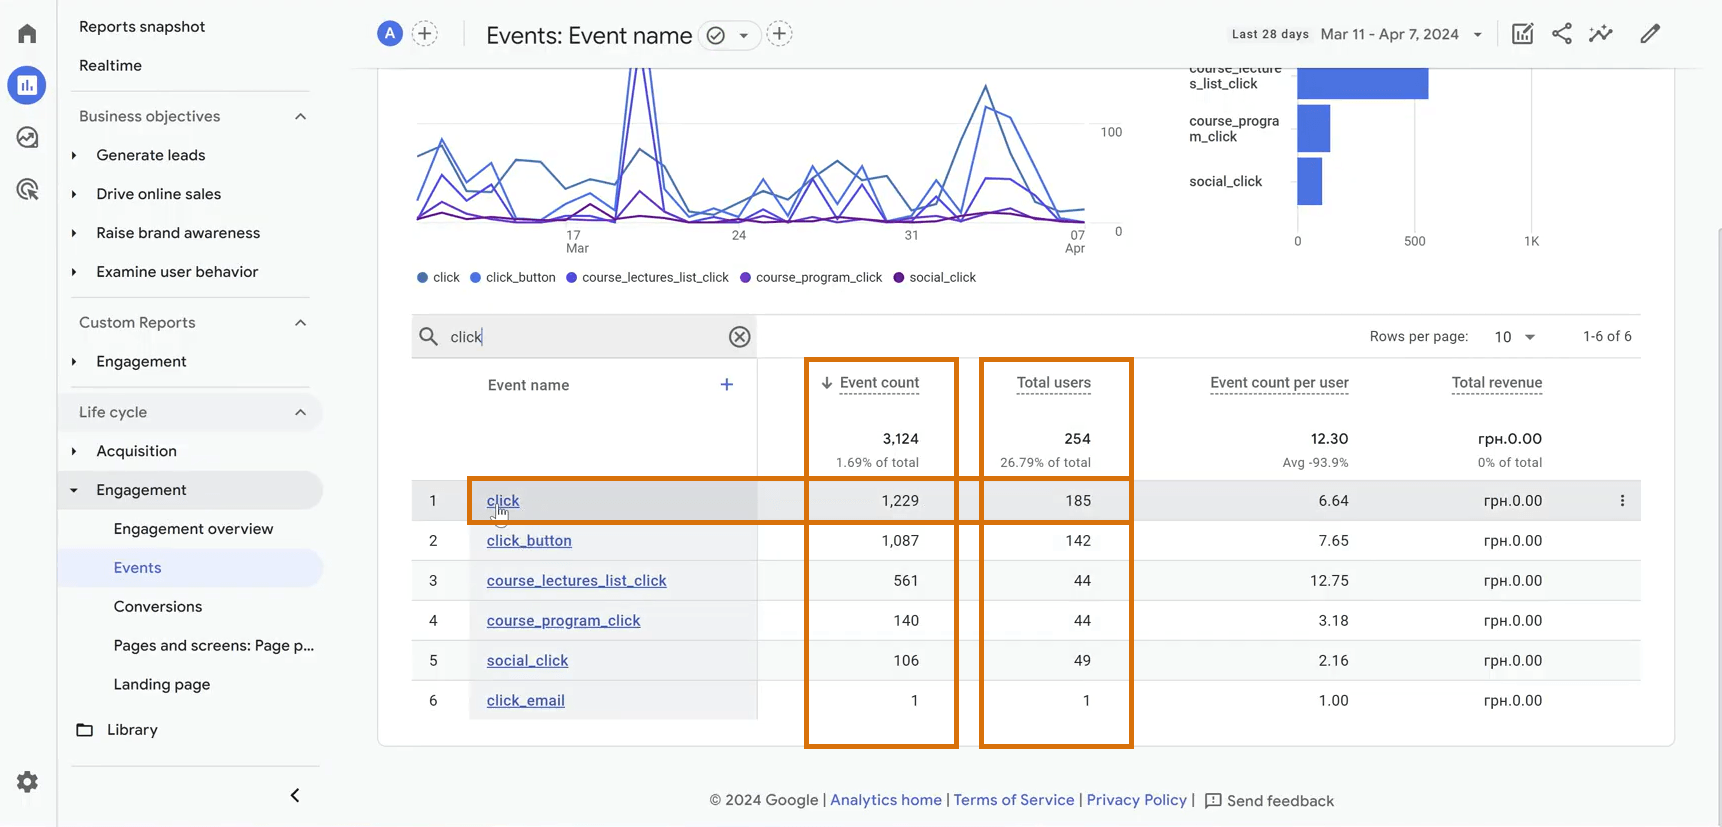Open the Explore icon in the left rail
1722x827 pixels.
27,137
